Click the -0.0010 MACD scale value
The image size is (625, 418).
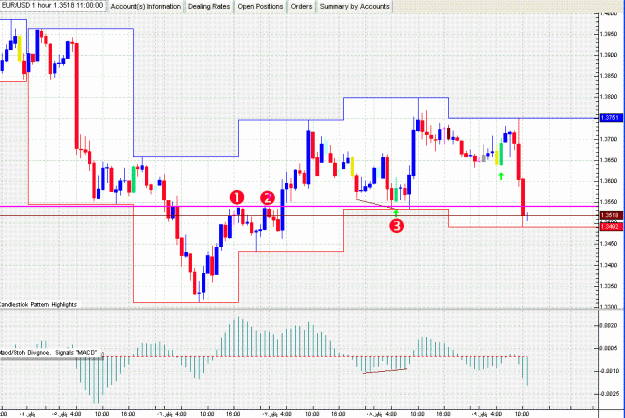click(x=610, y=371)
